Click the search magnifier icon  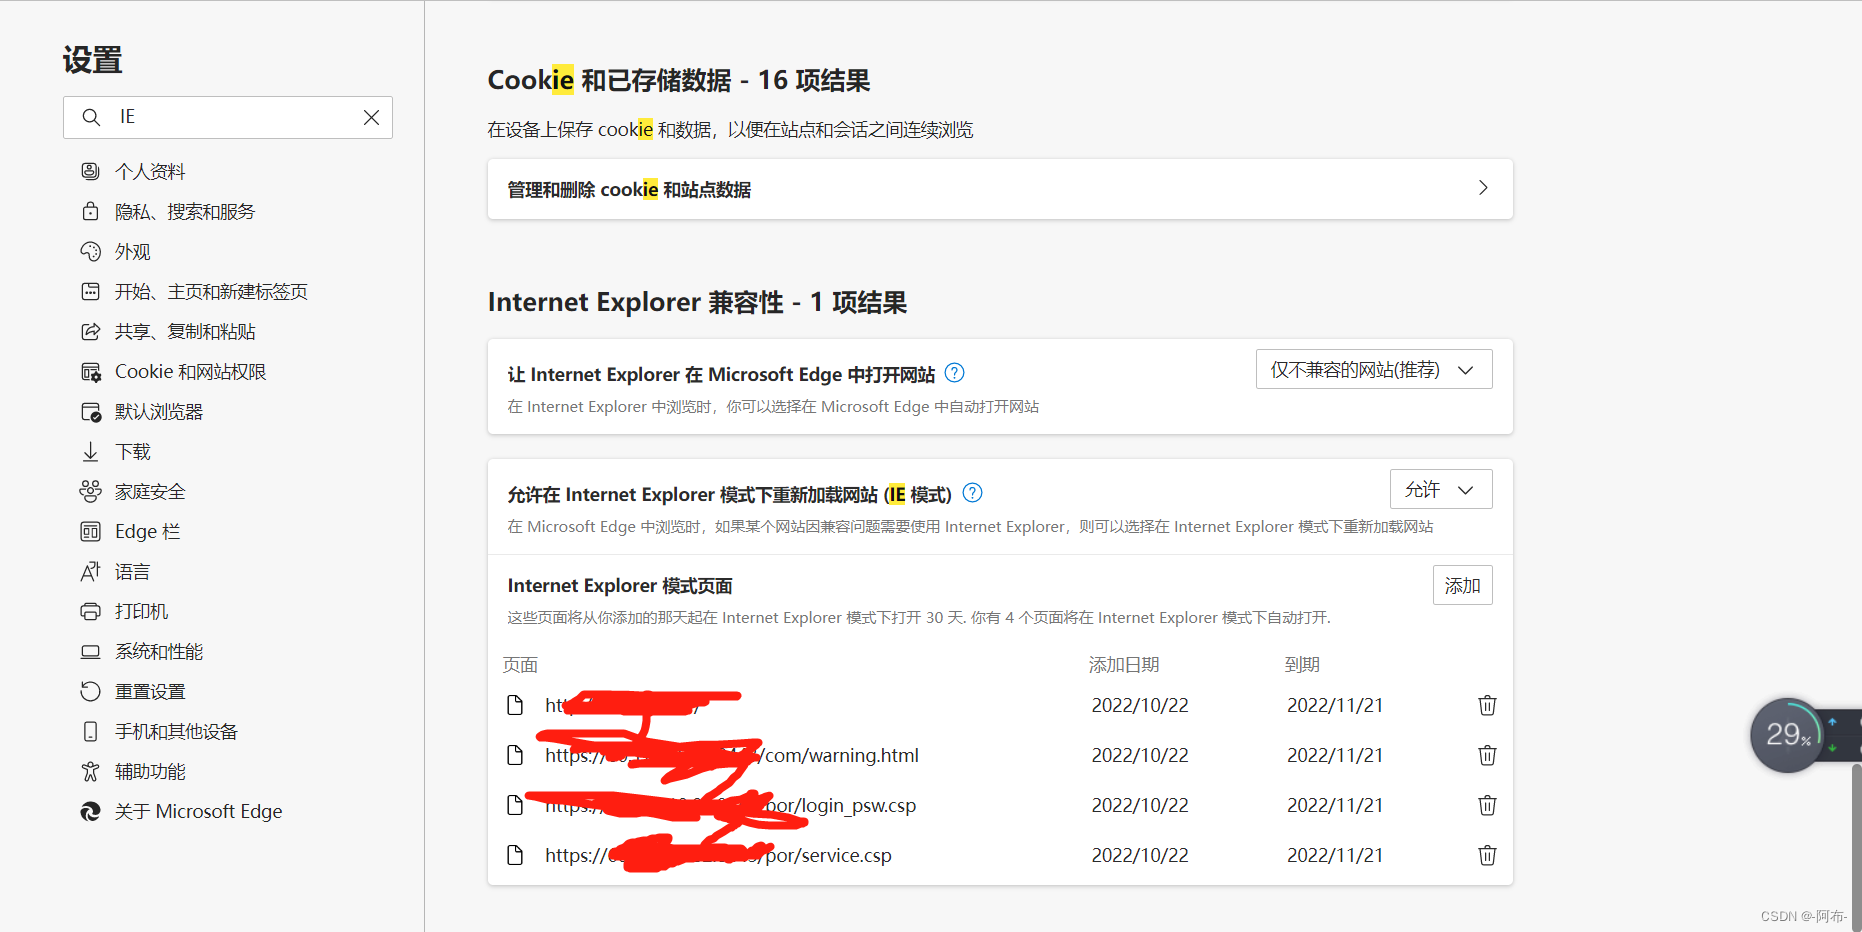[91, 117]
